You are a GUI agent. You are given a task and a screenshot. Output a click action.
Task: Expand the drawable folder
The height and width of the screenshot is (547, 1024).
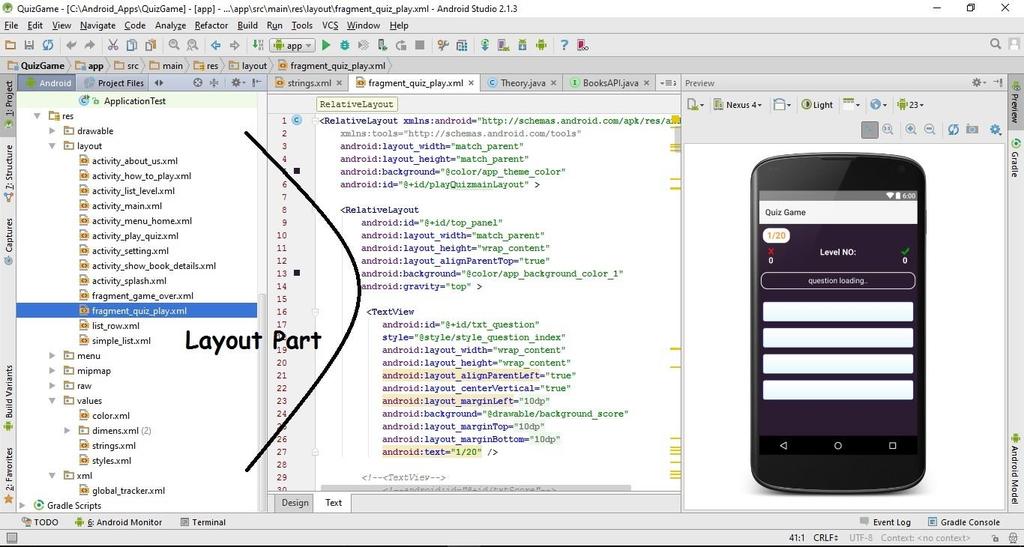coord(53,131)
